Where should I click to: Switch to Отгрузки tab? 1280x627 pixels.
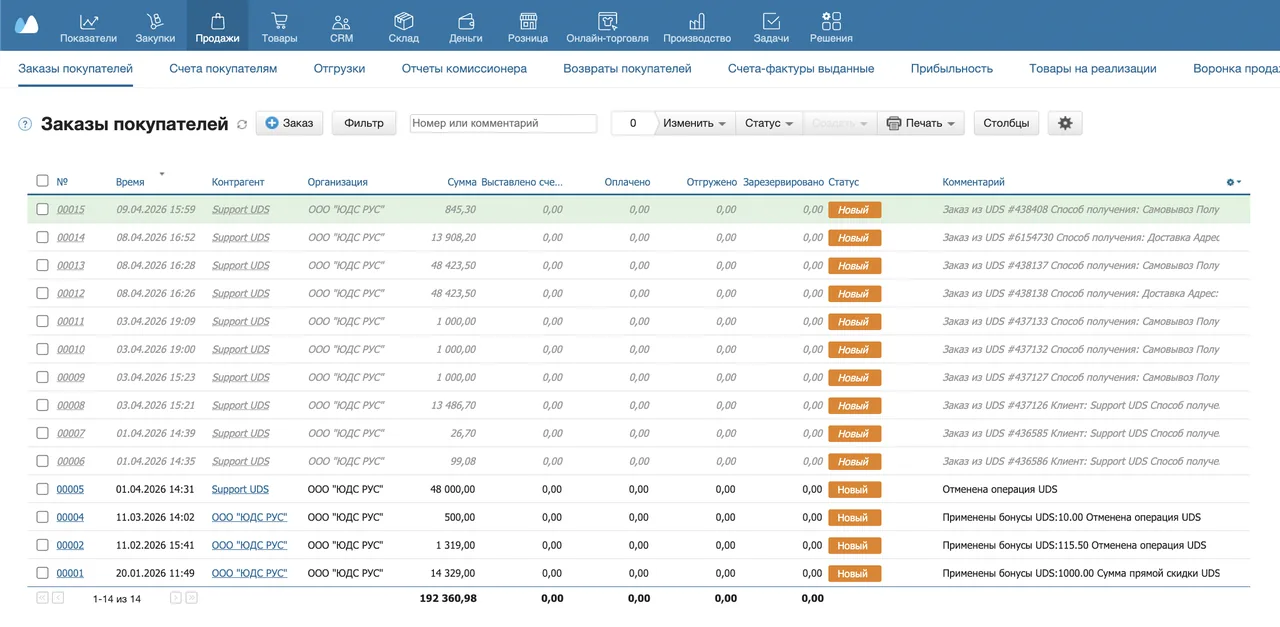[339, 69]
